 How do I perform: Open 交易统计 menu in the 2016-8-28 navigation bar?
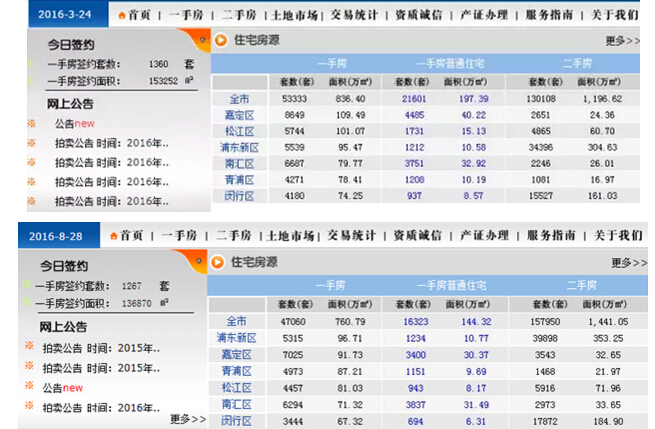tap(350, 236)
